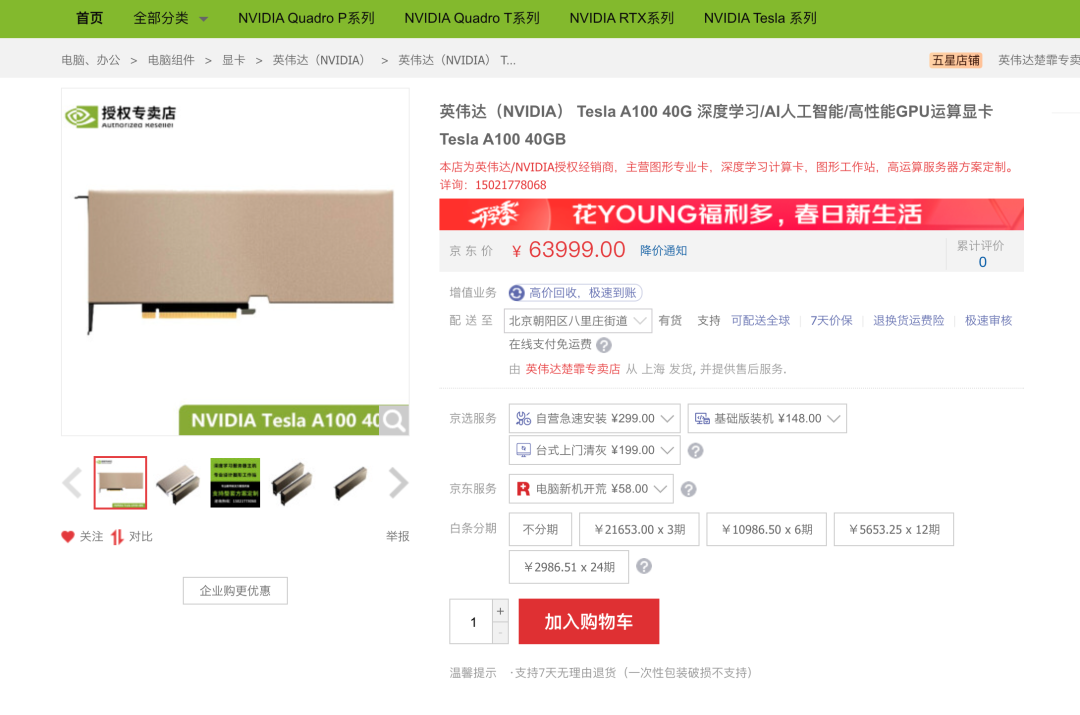Viewport: 1080px width, 715px height.
Task: Click the heart 关注 favorite icon
Action: tap(68, 537)
